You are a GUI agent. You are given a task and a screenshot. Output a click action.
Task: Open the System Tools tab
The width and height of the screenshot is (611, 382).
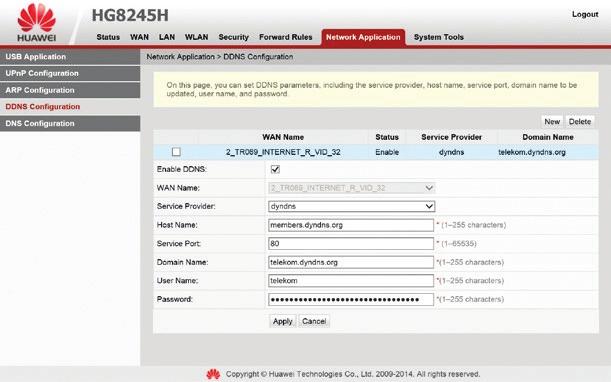click(439, 37)
